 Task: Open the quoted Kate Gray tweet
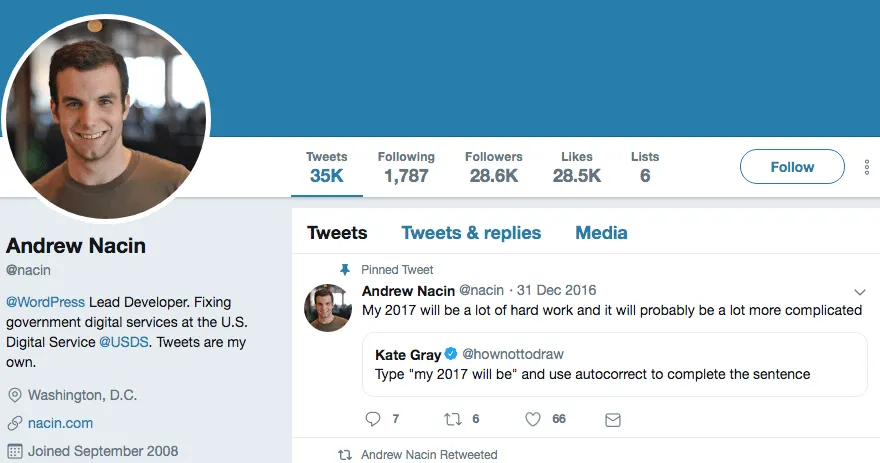coord(600,375)
